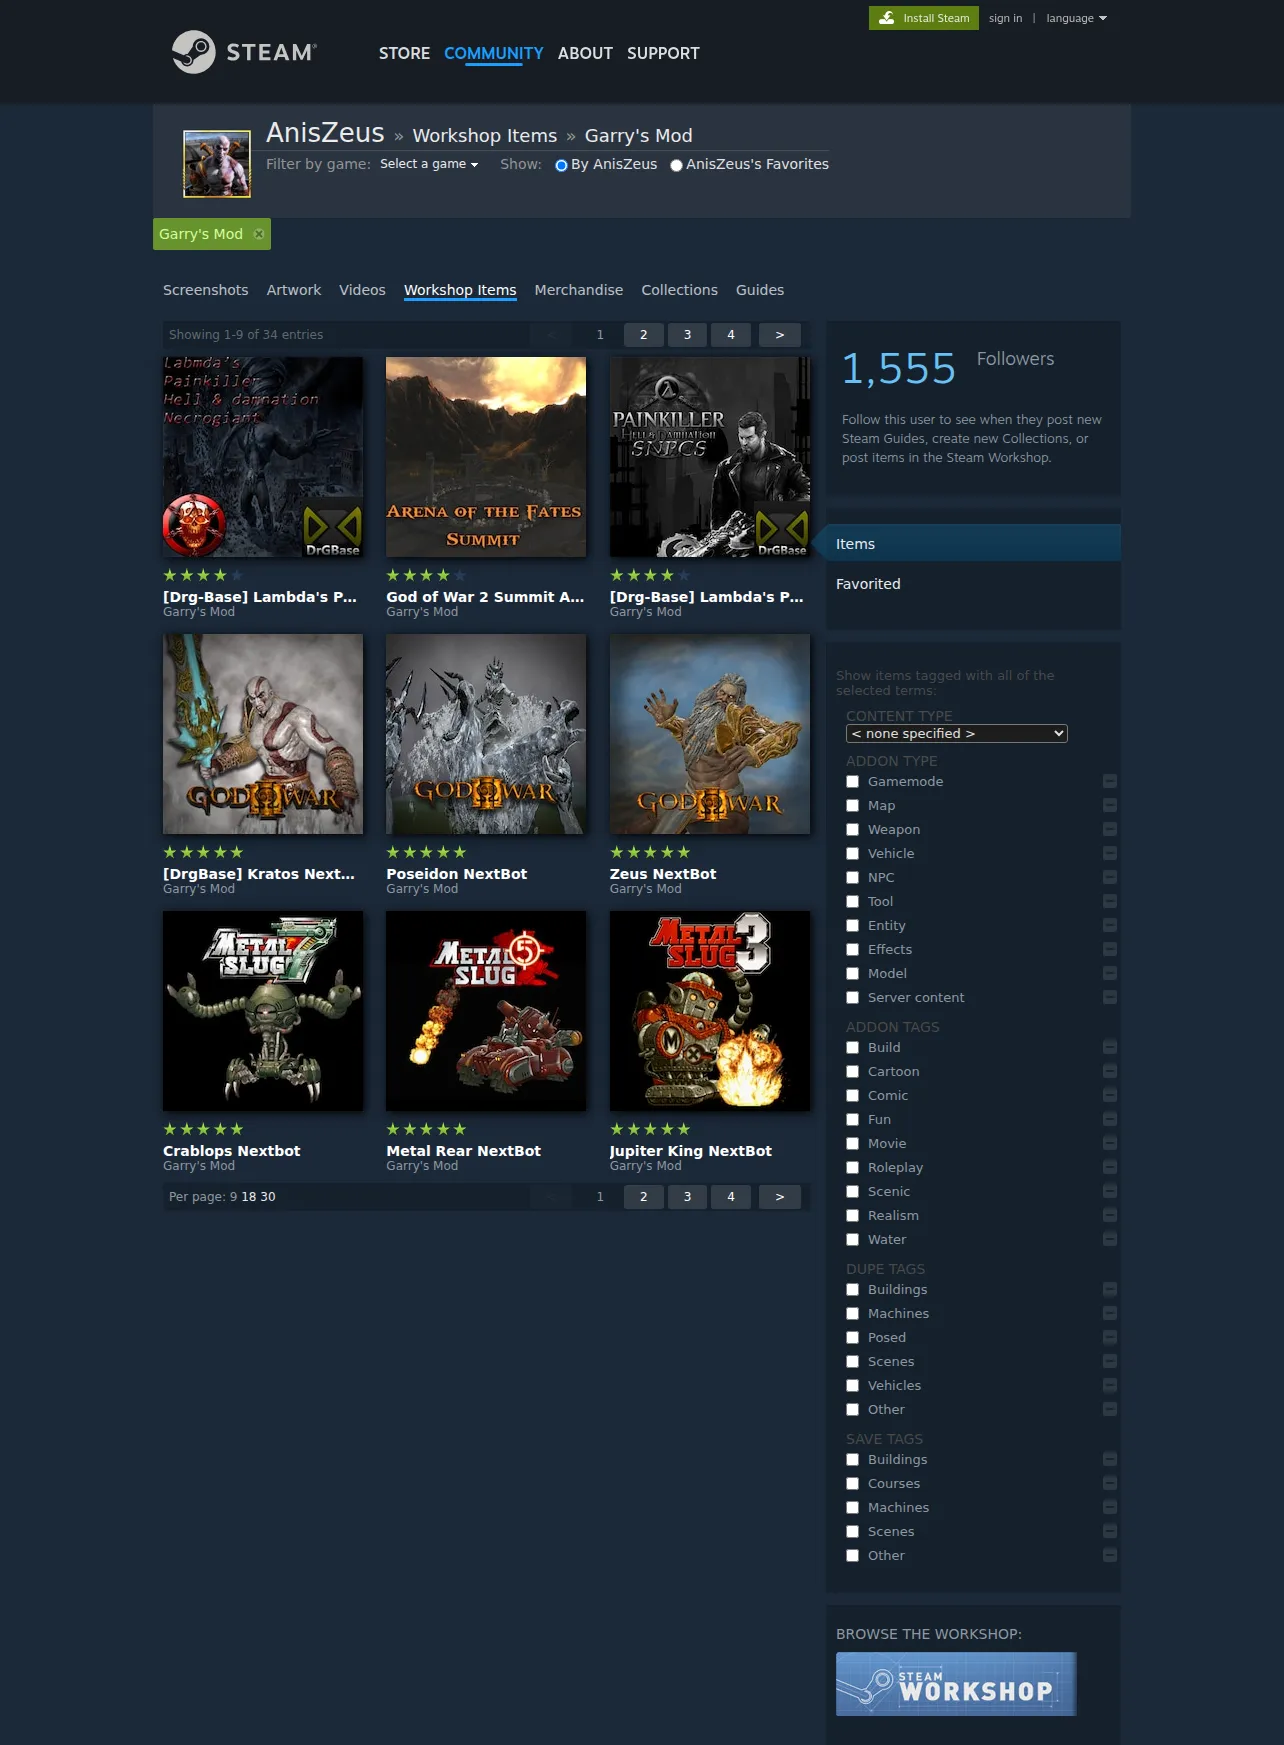Image resolution: width=1284 pixels, height=1745 pixels.
Task: Tick the Courses save tag checkbox
Action: coord(853,1484)
